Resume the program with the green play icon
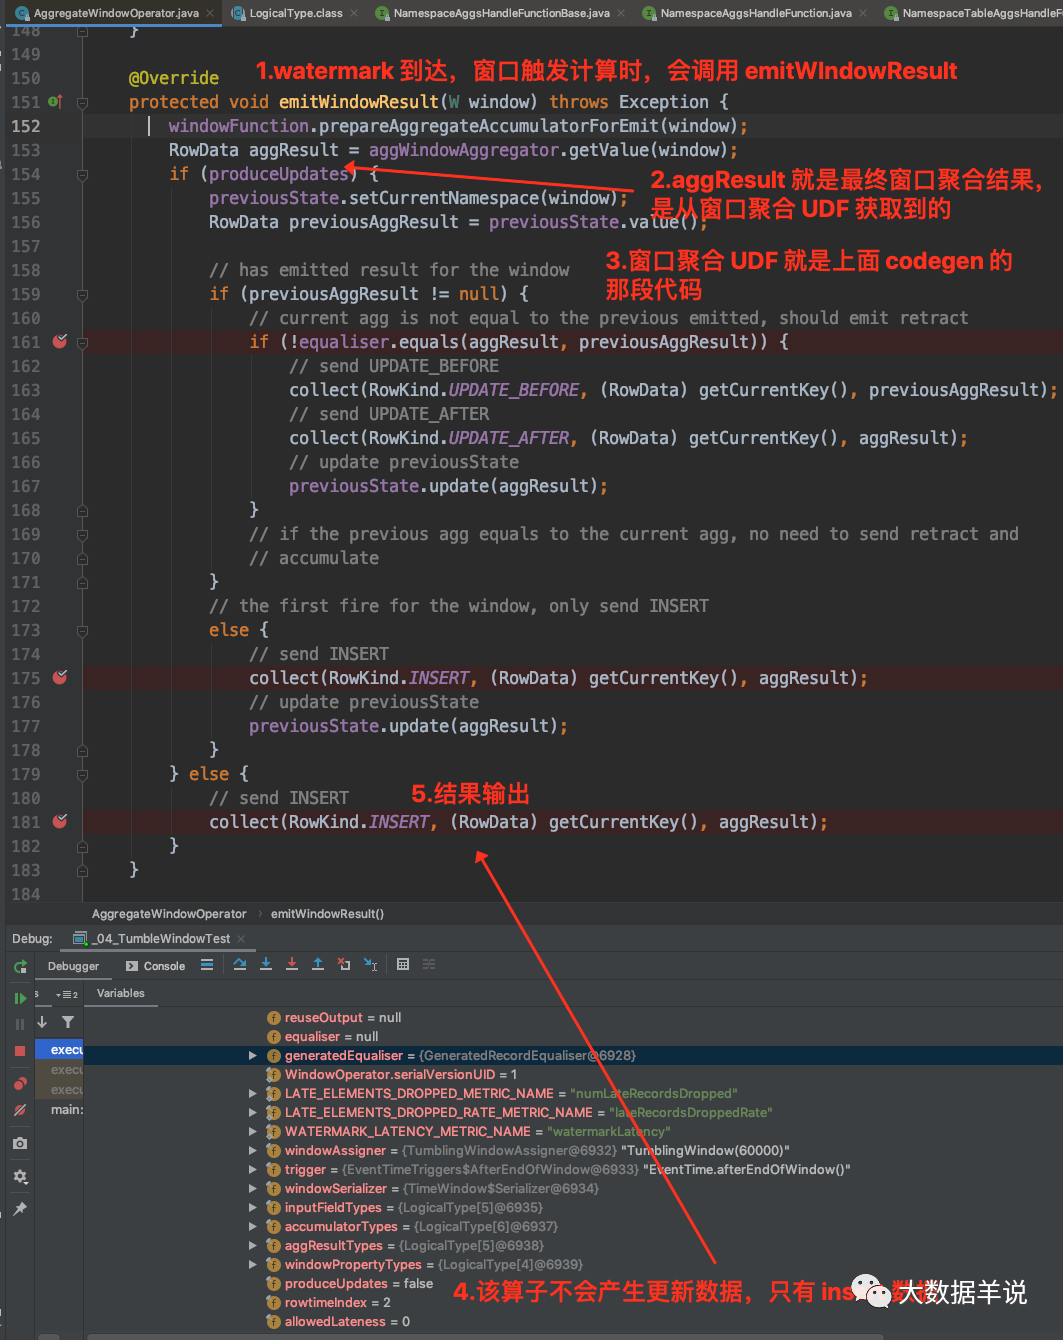 [20, 998]
